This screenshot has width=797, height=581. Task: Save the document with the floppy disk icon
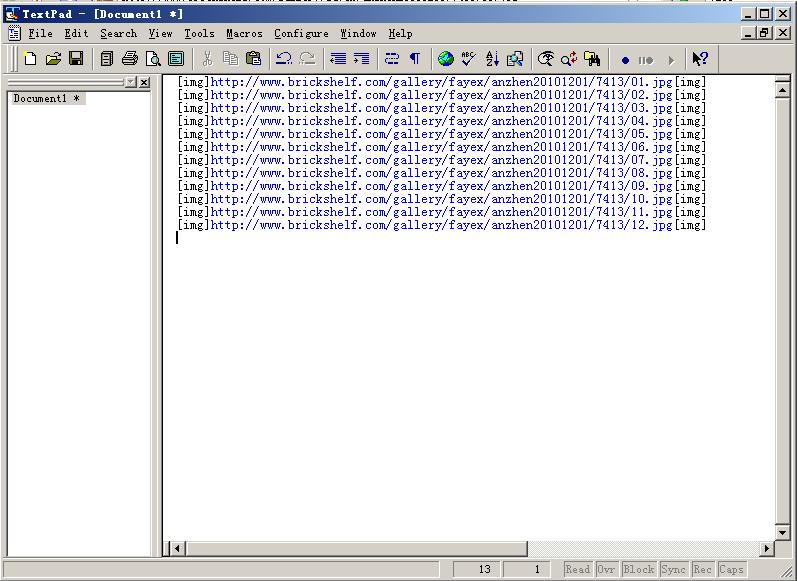76,59
